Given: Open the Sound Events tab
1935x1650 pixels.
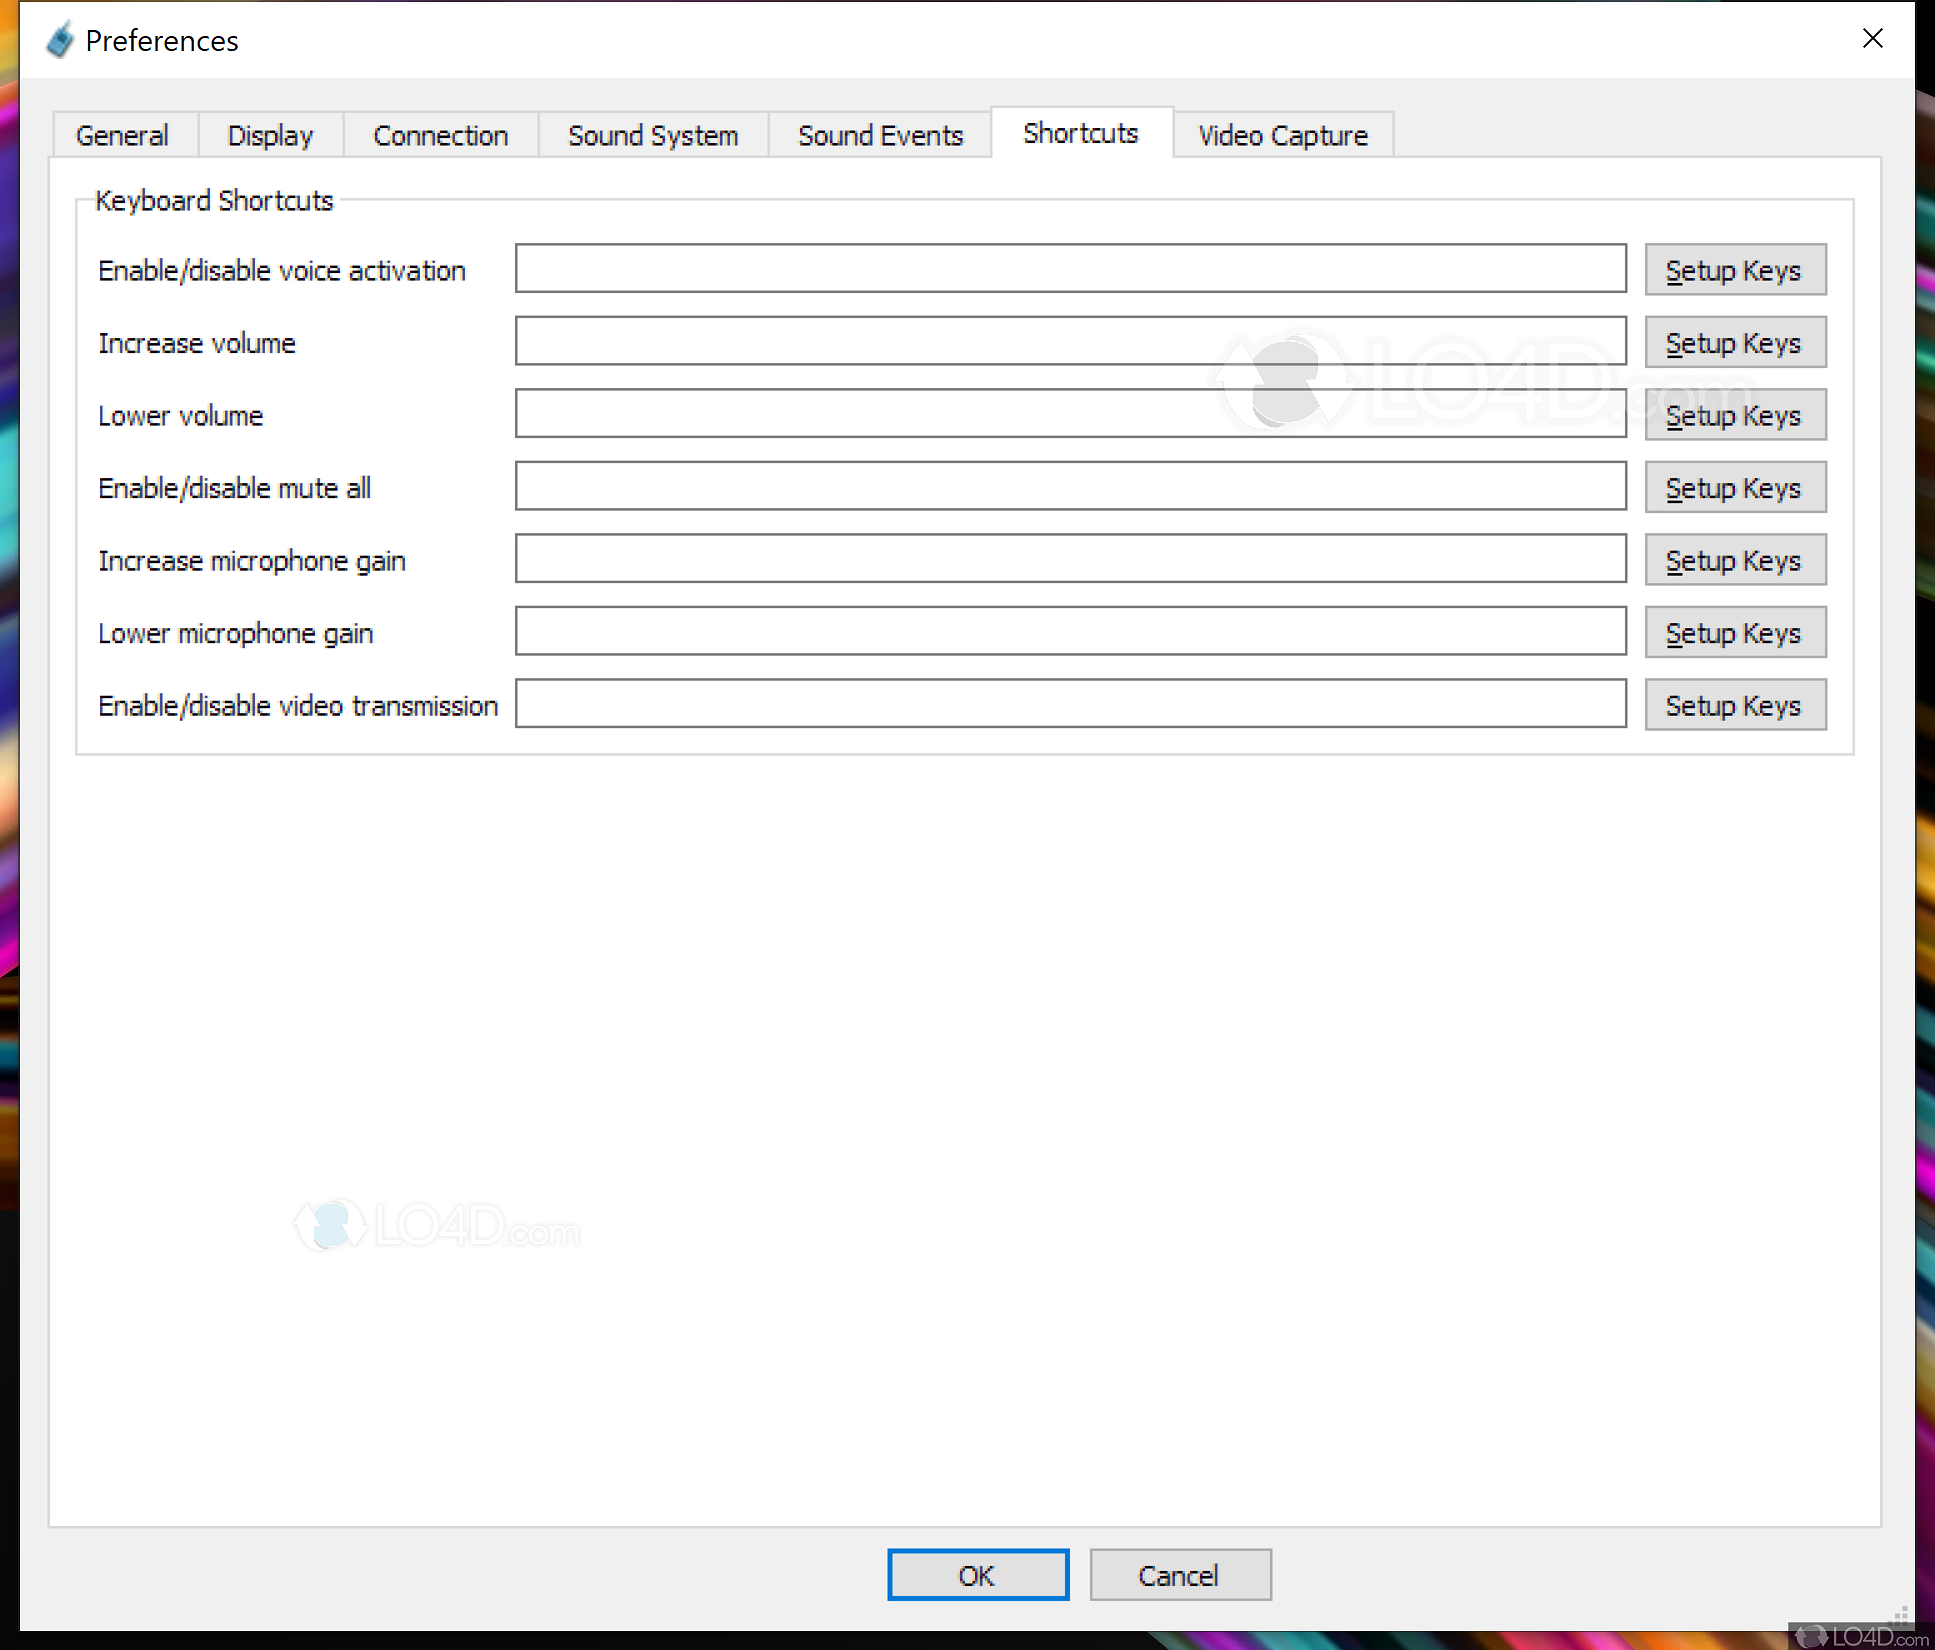Looking at the screenshot, I should 880,135.
